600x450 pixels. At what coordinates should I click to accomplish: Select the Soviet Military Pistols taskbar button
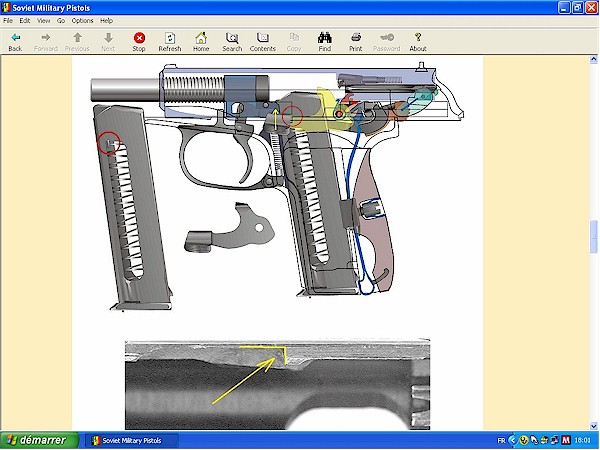(131, 440)
